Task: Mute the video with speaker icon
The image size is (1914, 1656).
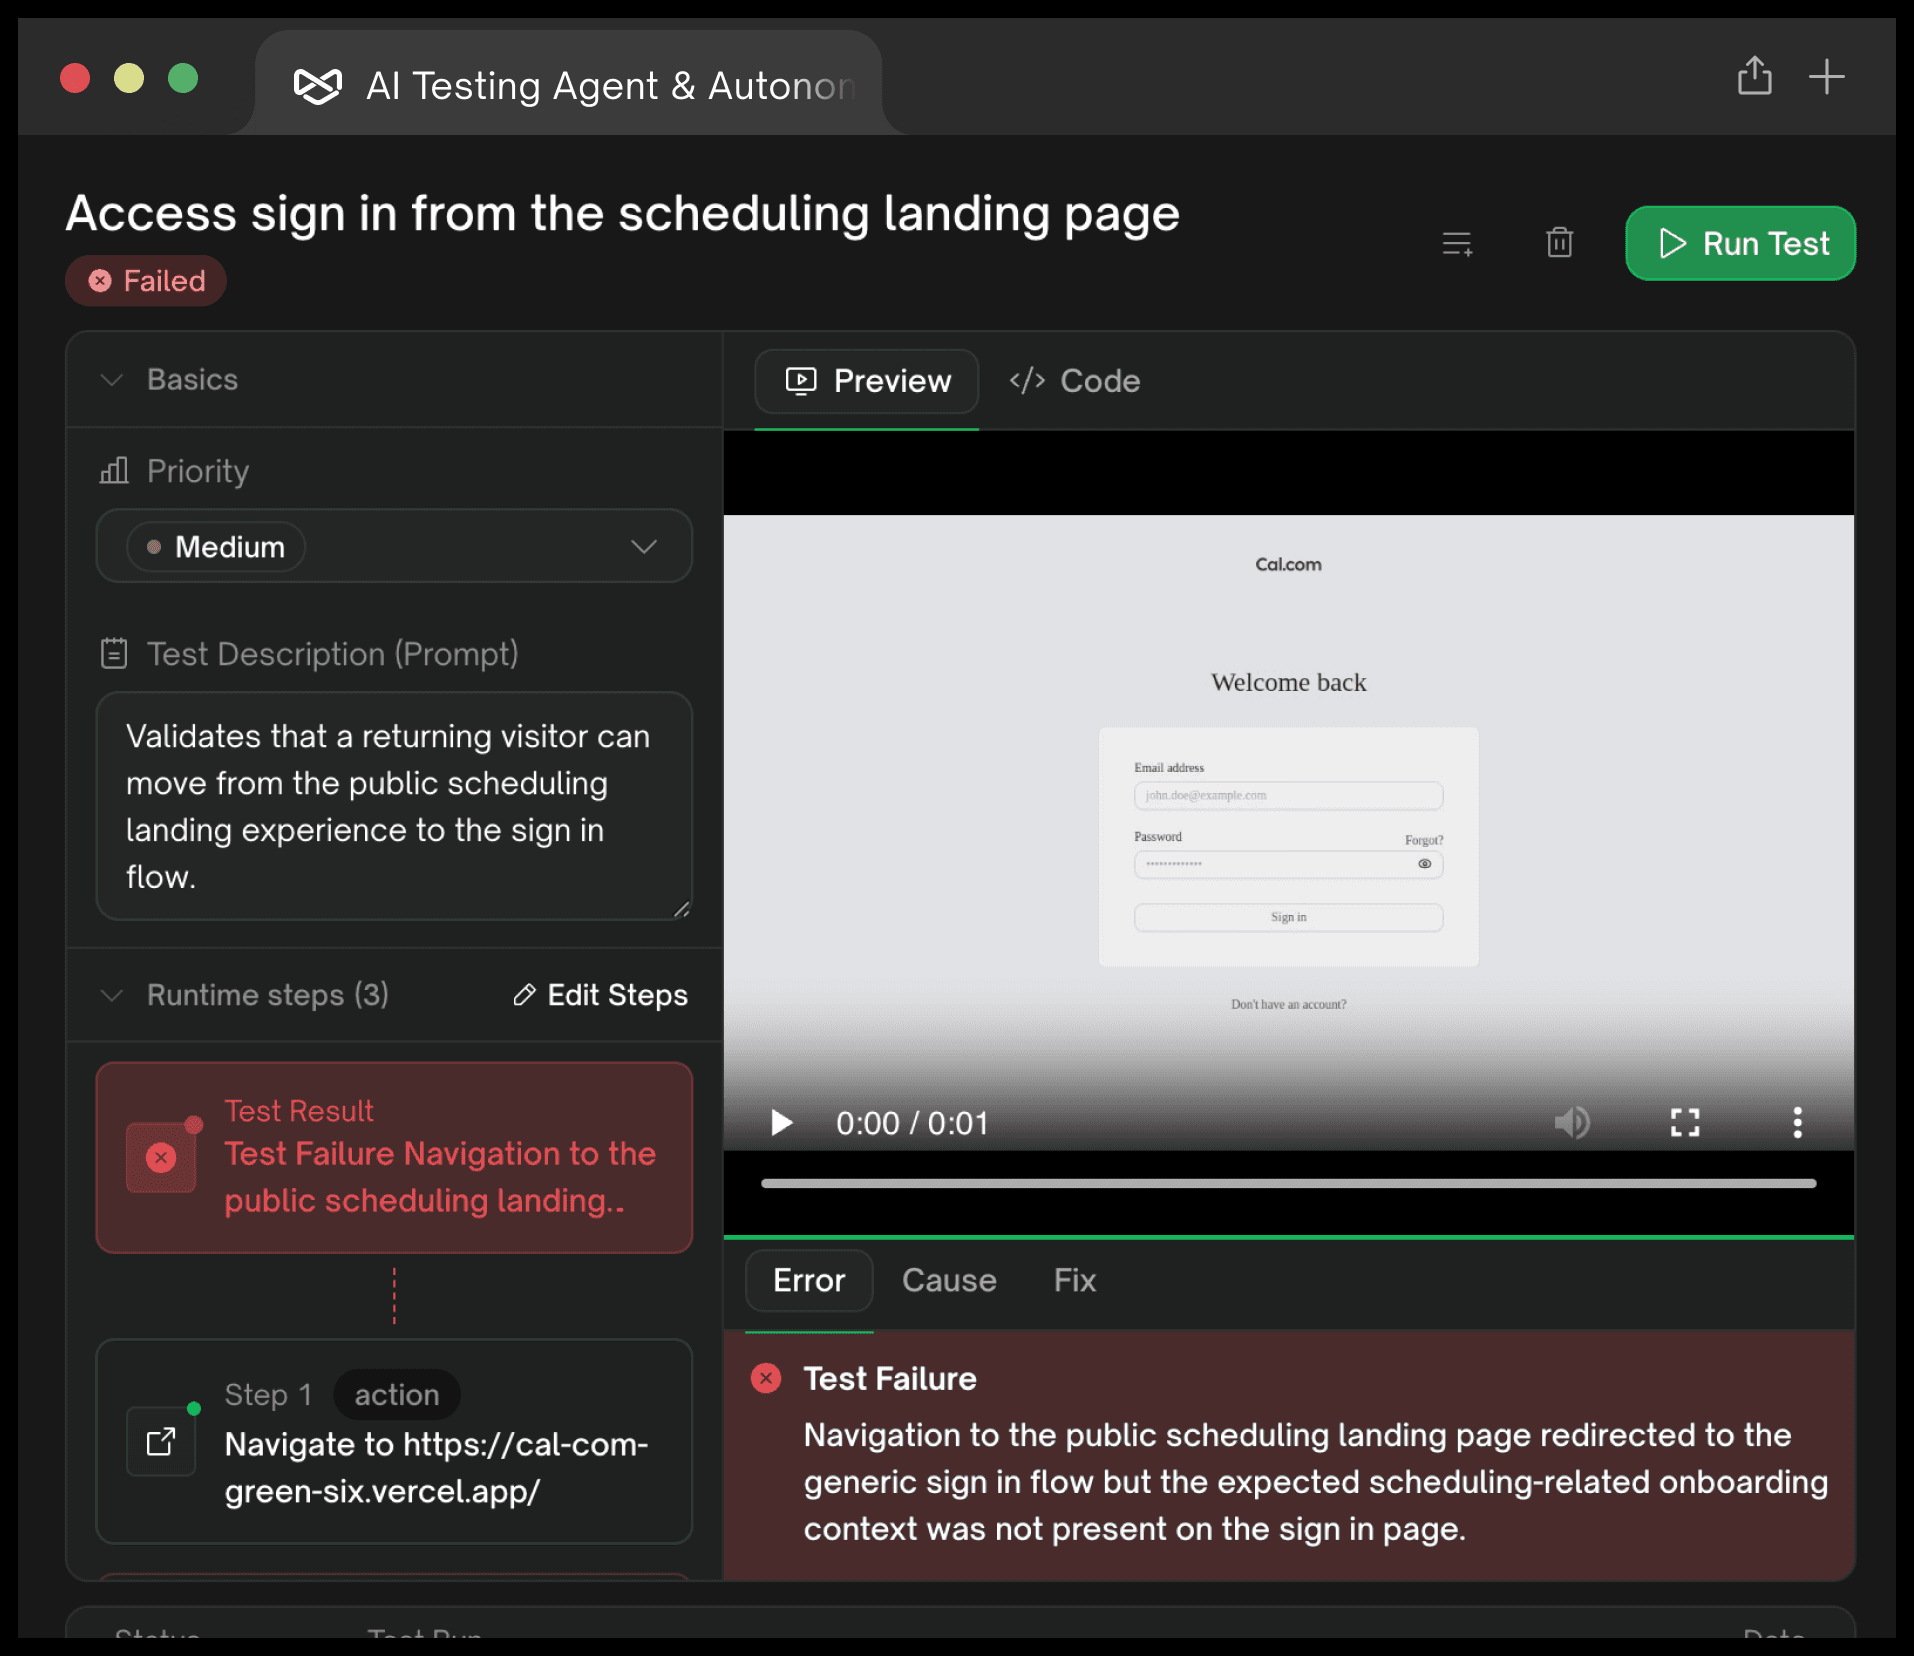Action: pos(1573,1123)
